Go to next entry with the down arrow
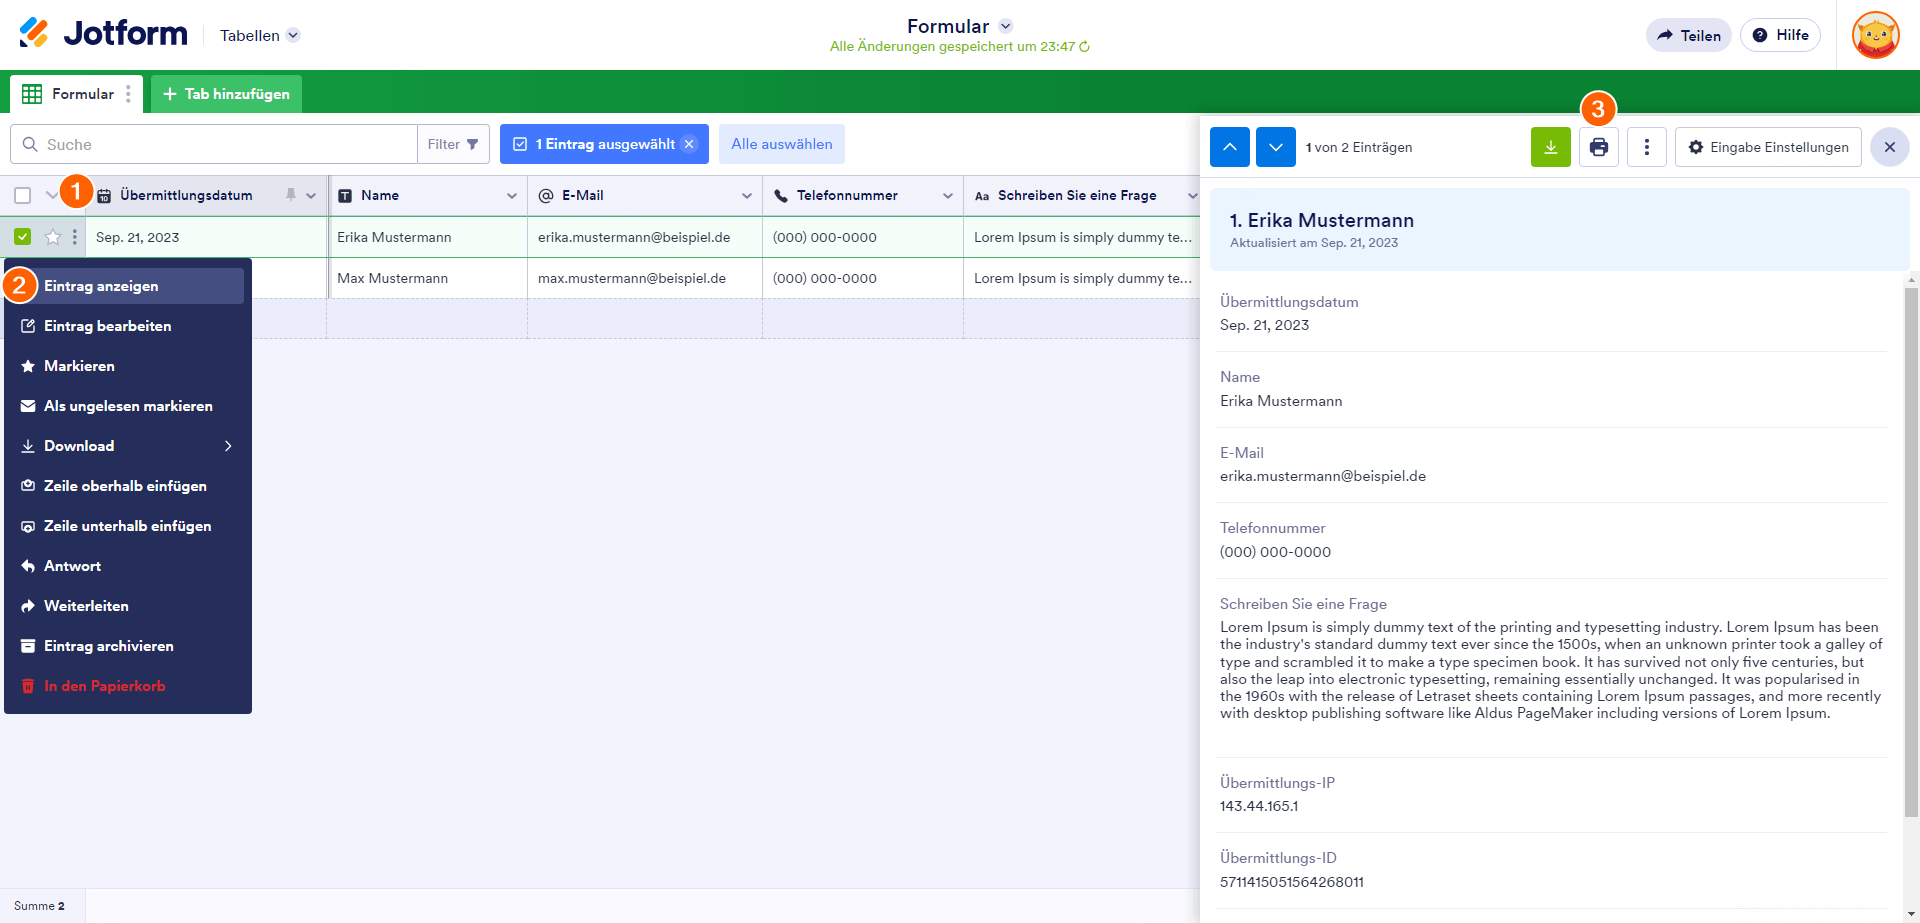This screenshot has width=1920, height=923. click(1276, 147)
